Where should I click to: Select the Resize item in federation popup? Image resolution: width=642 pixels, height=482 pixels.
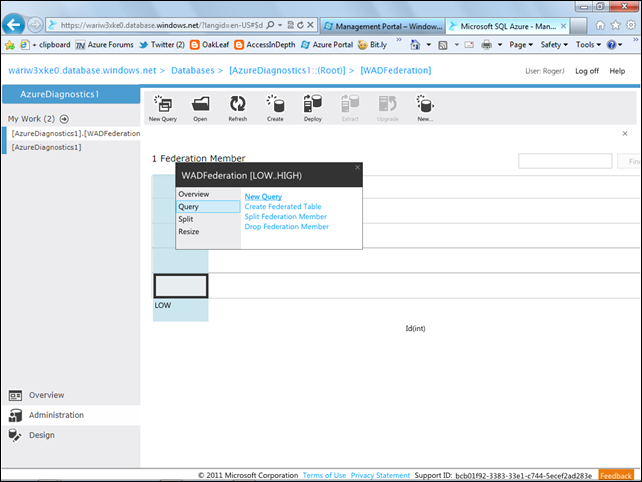[208, 232]
